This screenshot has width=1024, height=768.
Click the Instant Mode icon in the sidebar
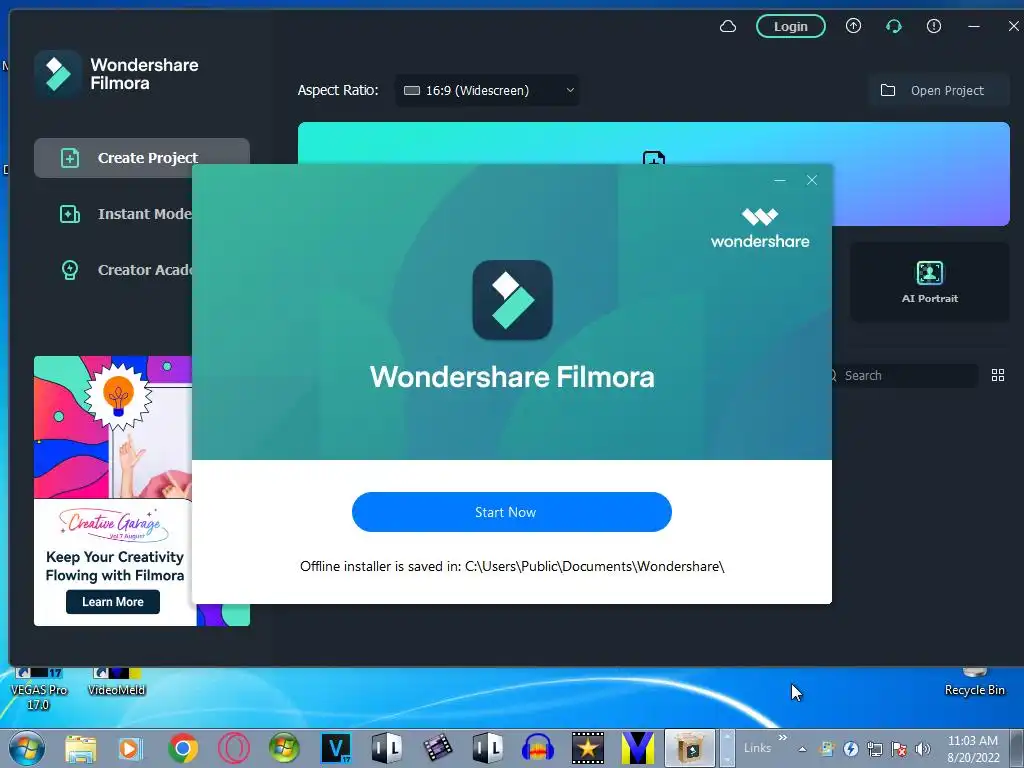[x=70, y=214]
